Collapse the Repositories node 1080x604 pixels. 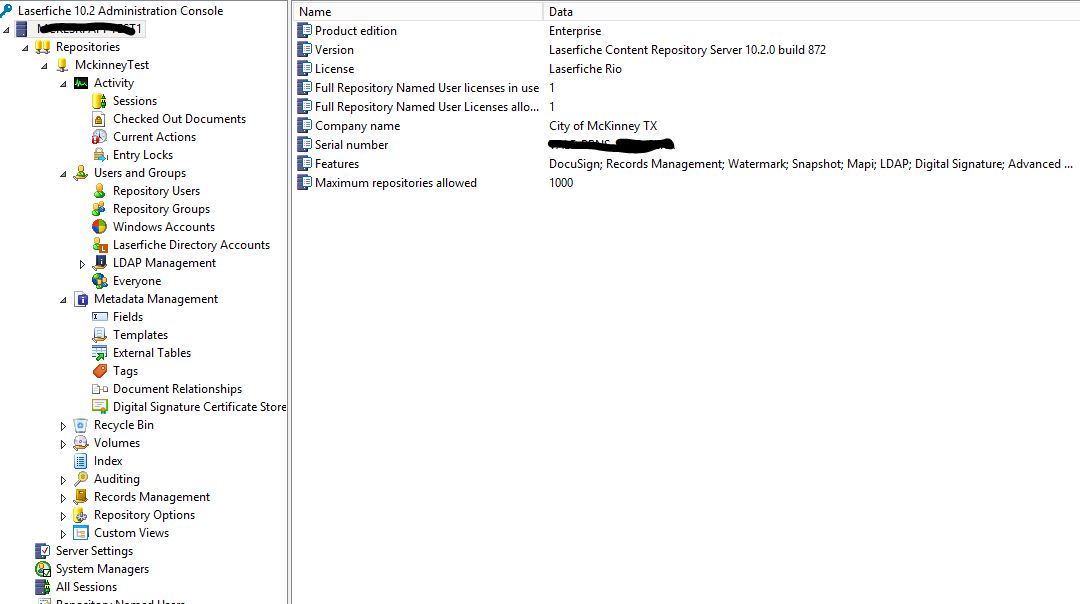[x=25, y=48]
